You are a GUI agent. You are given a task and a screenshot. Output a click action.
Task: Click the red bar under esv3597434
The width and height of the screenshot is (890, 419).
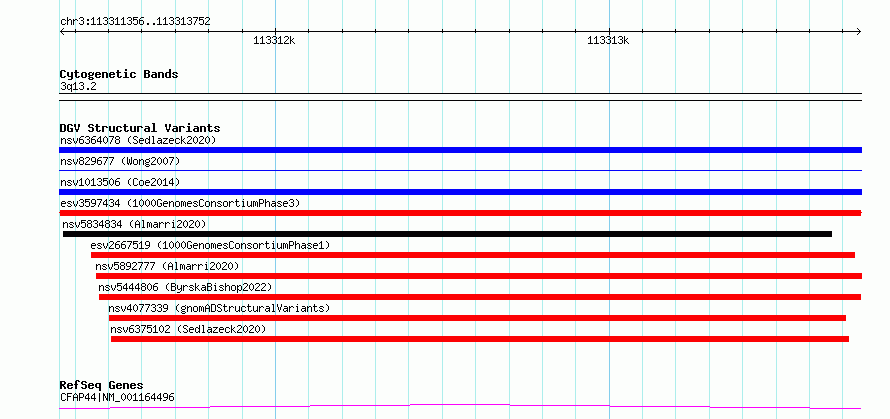460,213
